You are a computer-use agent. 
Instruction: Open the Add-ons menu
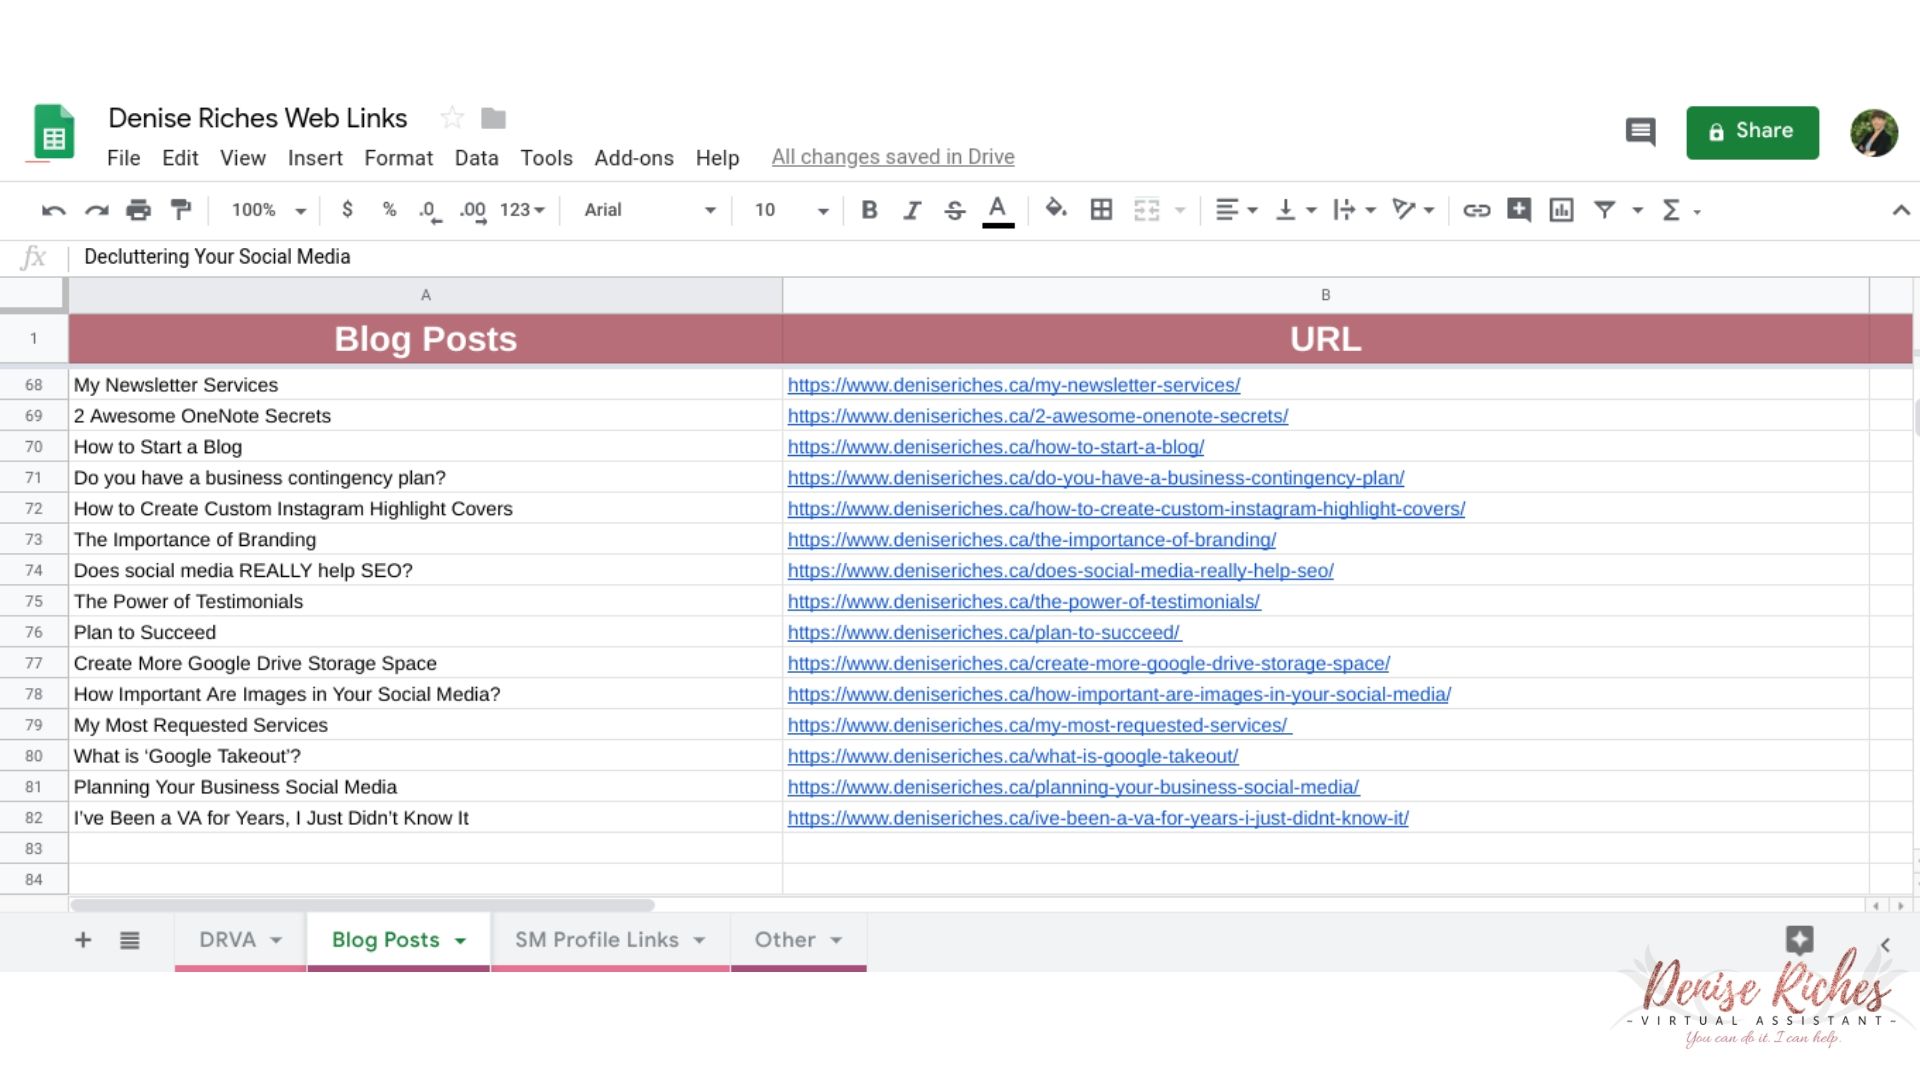click(x=634, y=158)
